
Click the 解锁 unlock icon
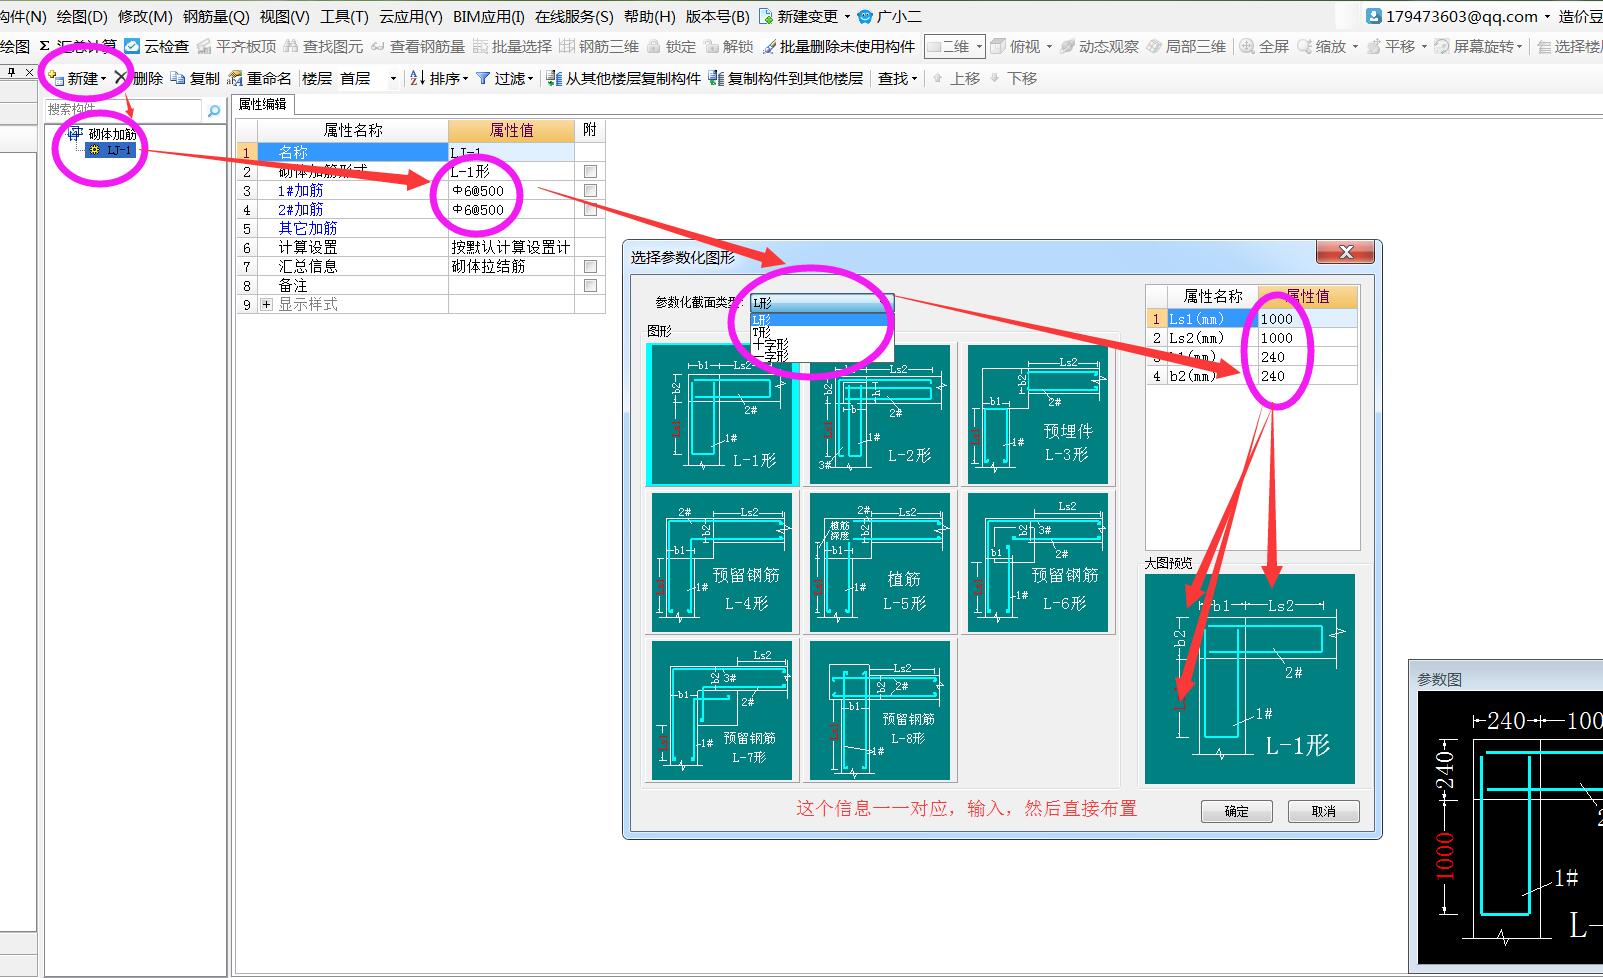point(711,46)
